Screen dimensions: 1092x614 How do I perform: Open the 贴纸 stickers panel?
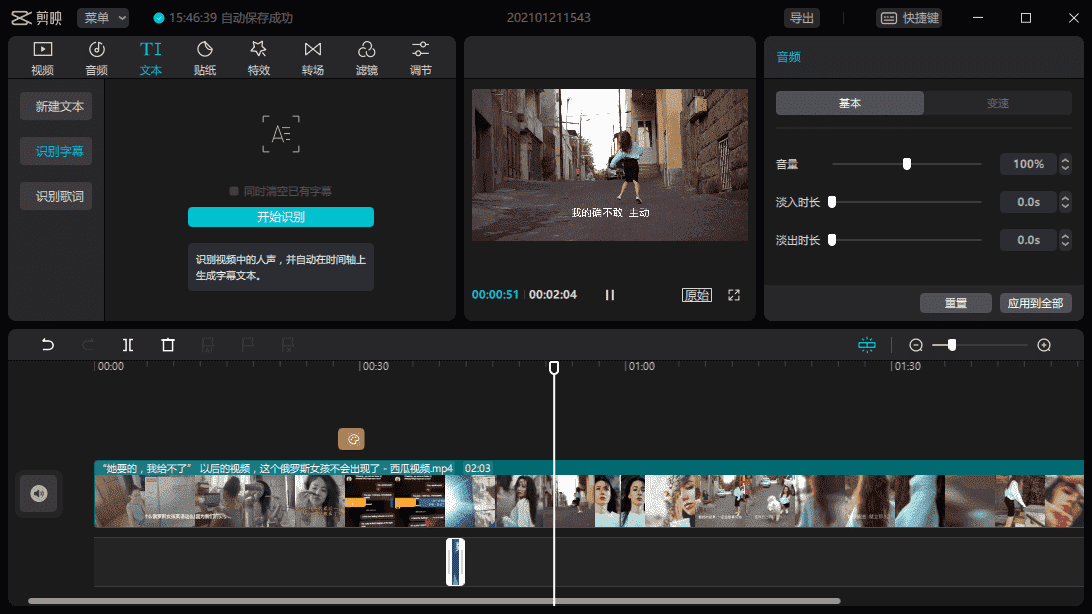point(204,56)
